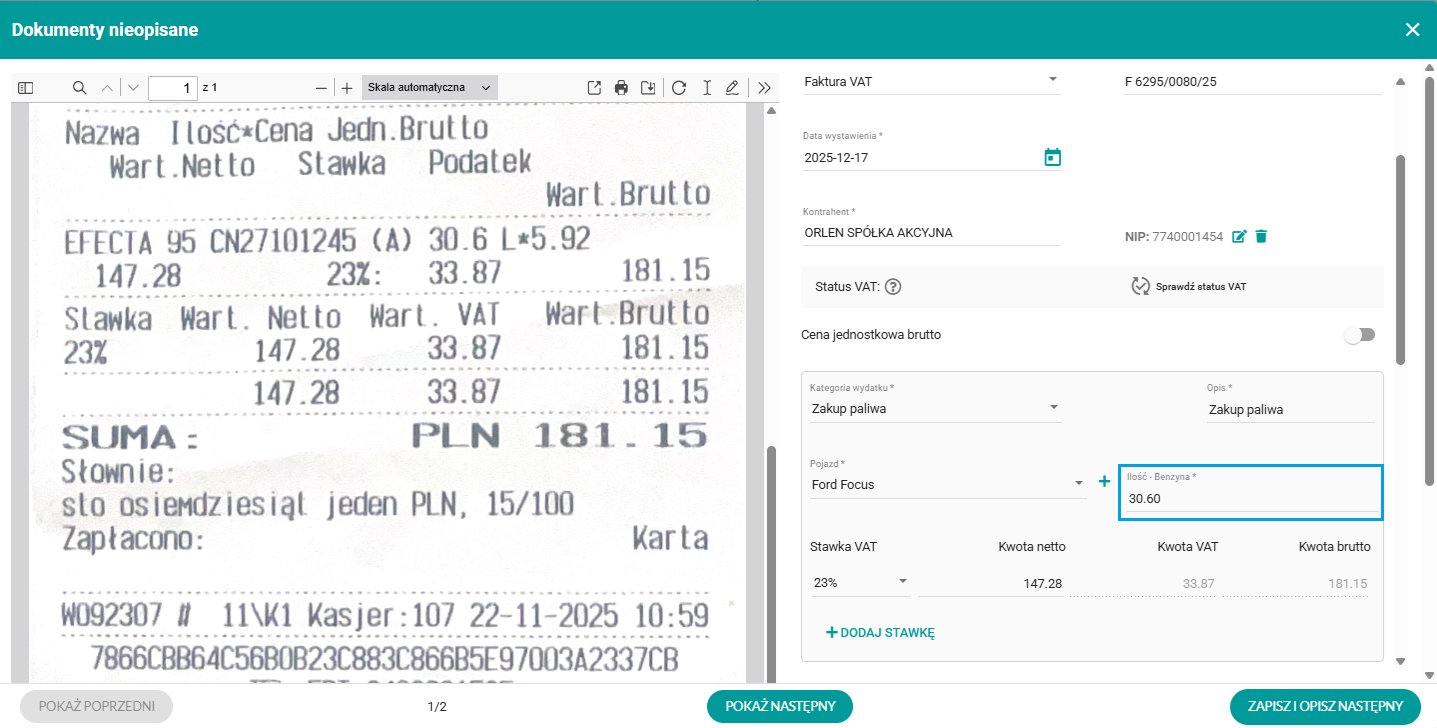The image size is (1437, 728).
Task: Open the Skala automatyczna zoom dropdown
Action: click(429, 88)
